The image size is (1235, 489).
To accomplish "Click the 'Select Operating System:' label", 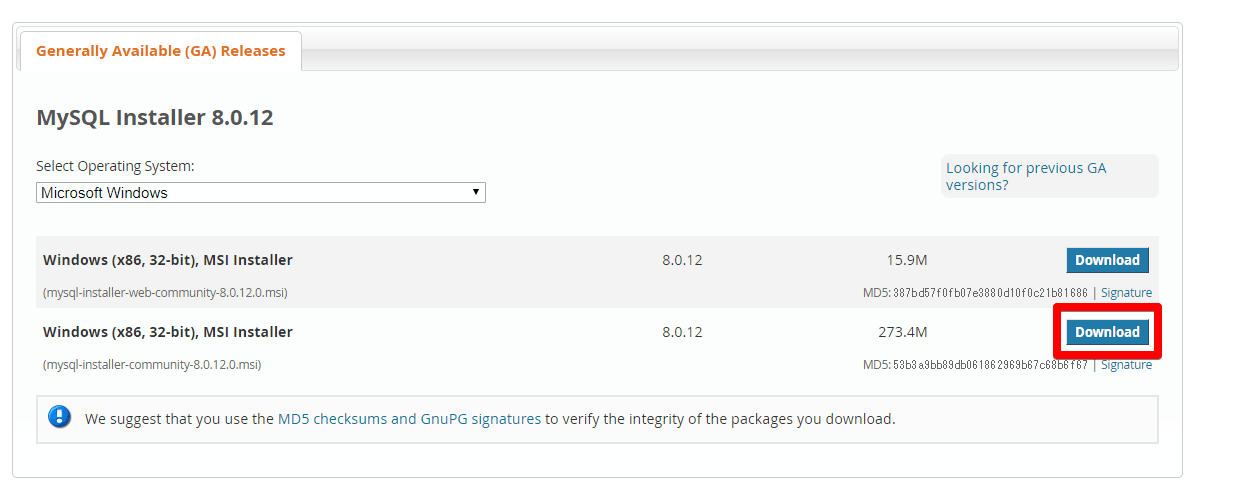I will click(x=115, y=166).
